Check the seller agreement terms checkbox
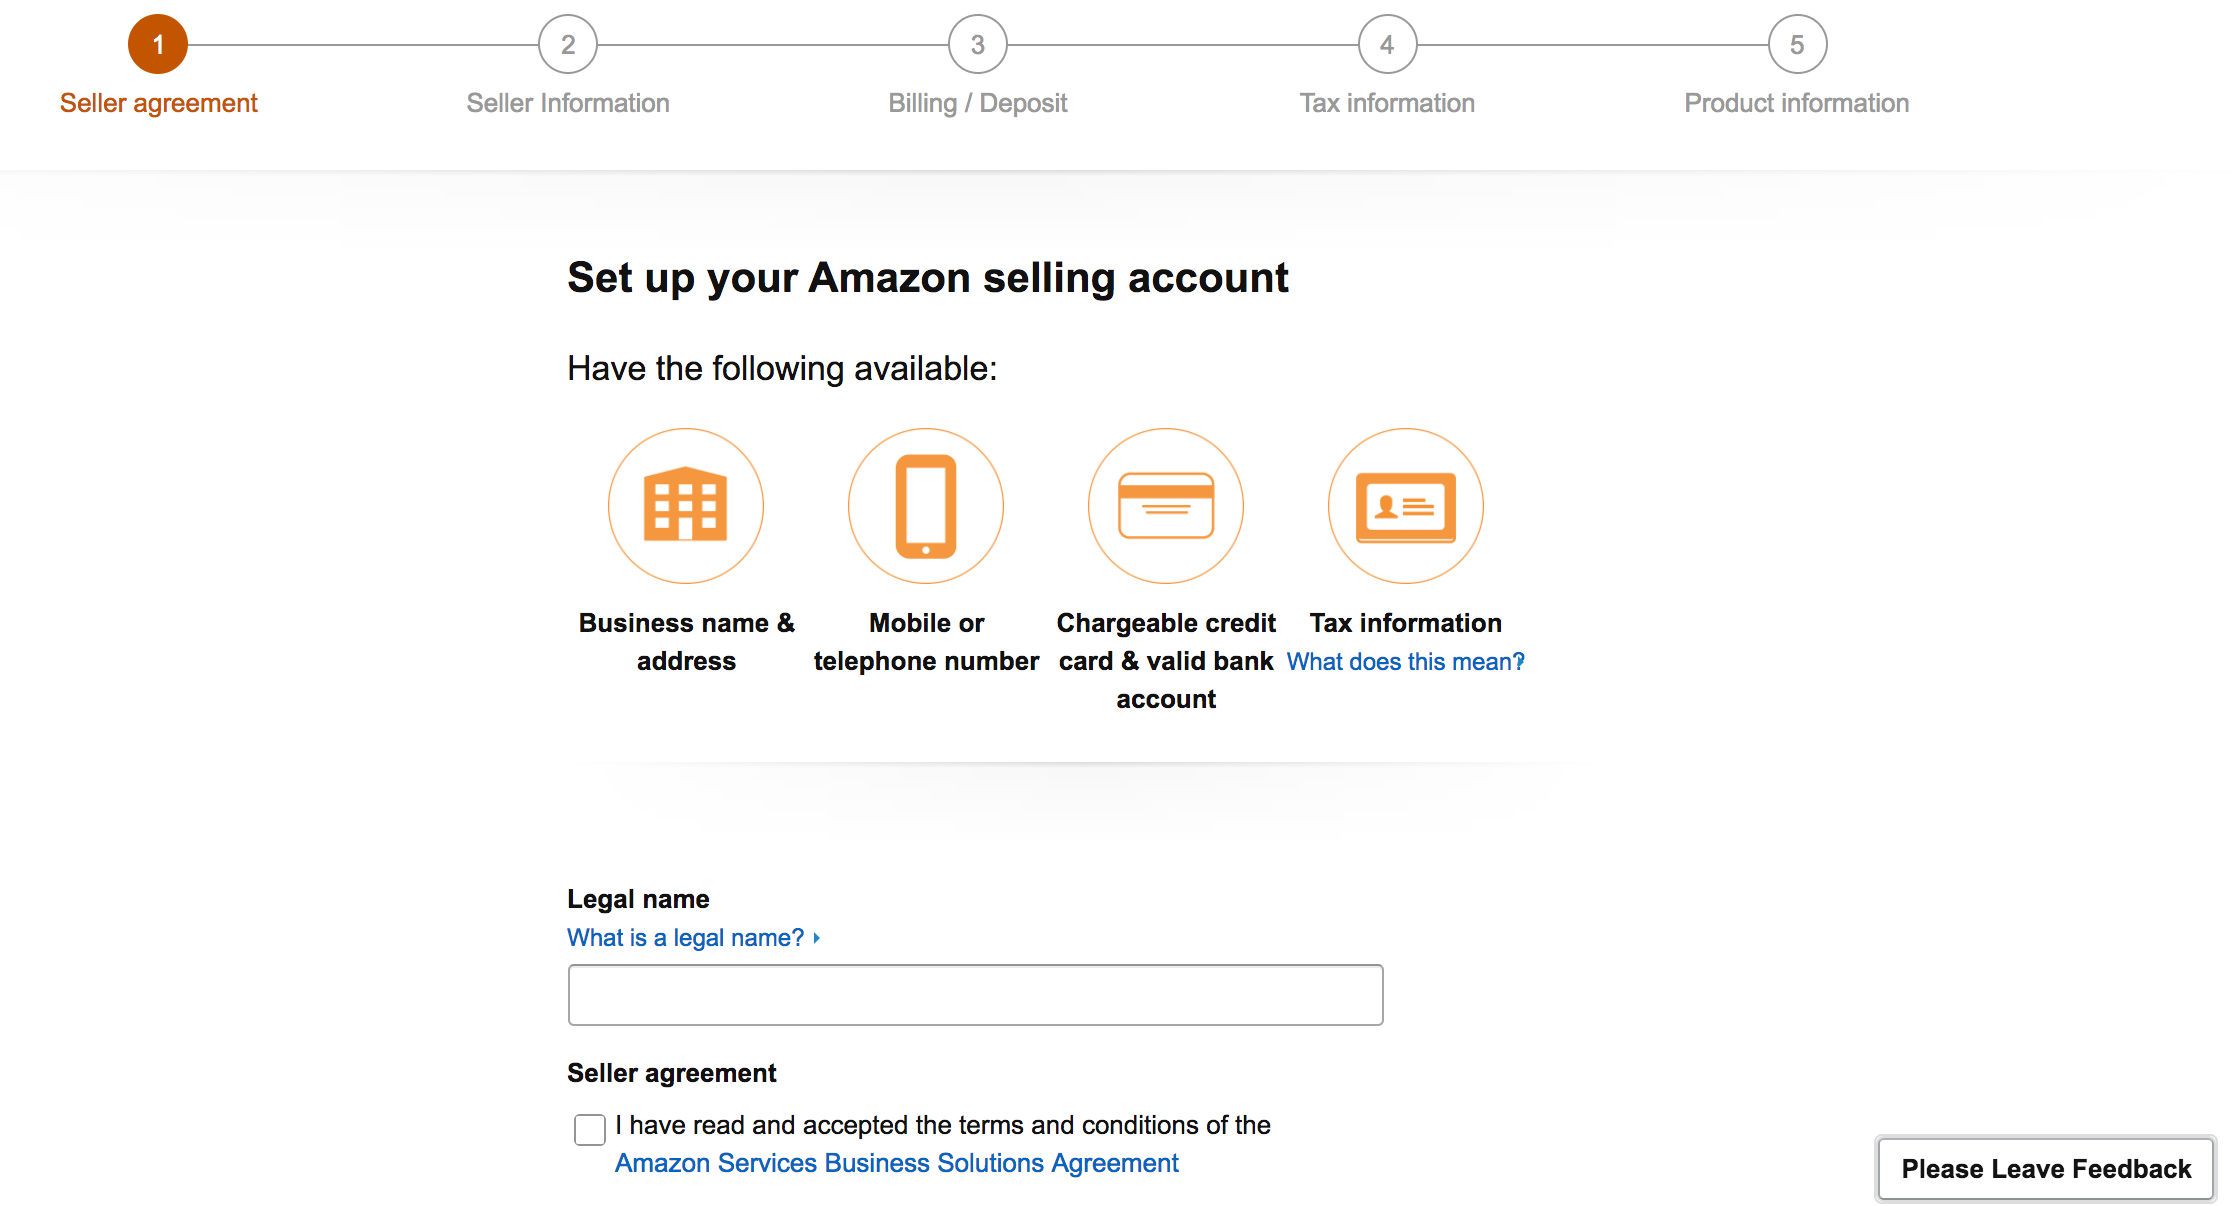Screen dimensions: 2238x1206 click(x=590, y=1129)
